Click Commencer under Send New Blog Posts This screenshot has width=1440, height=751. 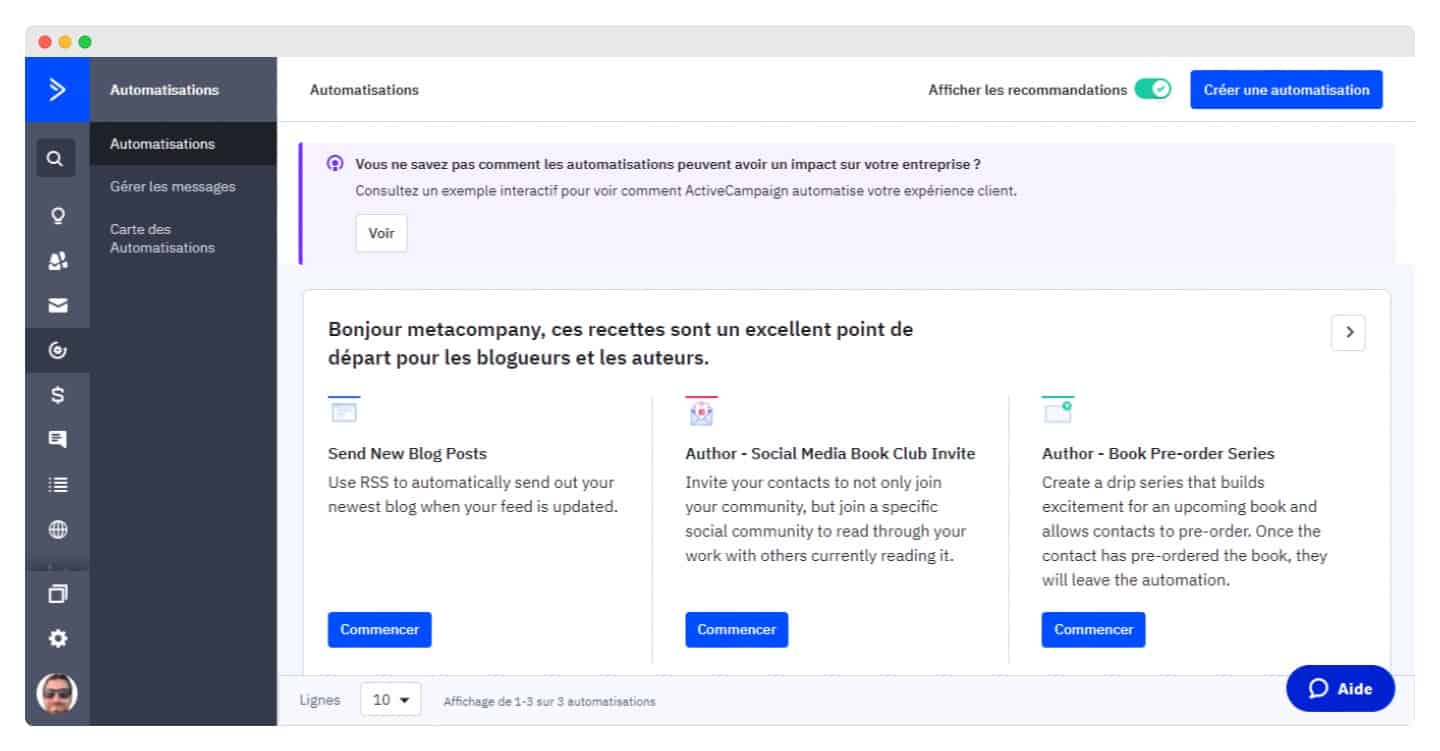pos(380,630)
